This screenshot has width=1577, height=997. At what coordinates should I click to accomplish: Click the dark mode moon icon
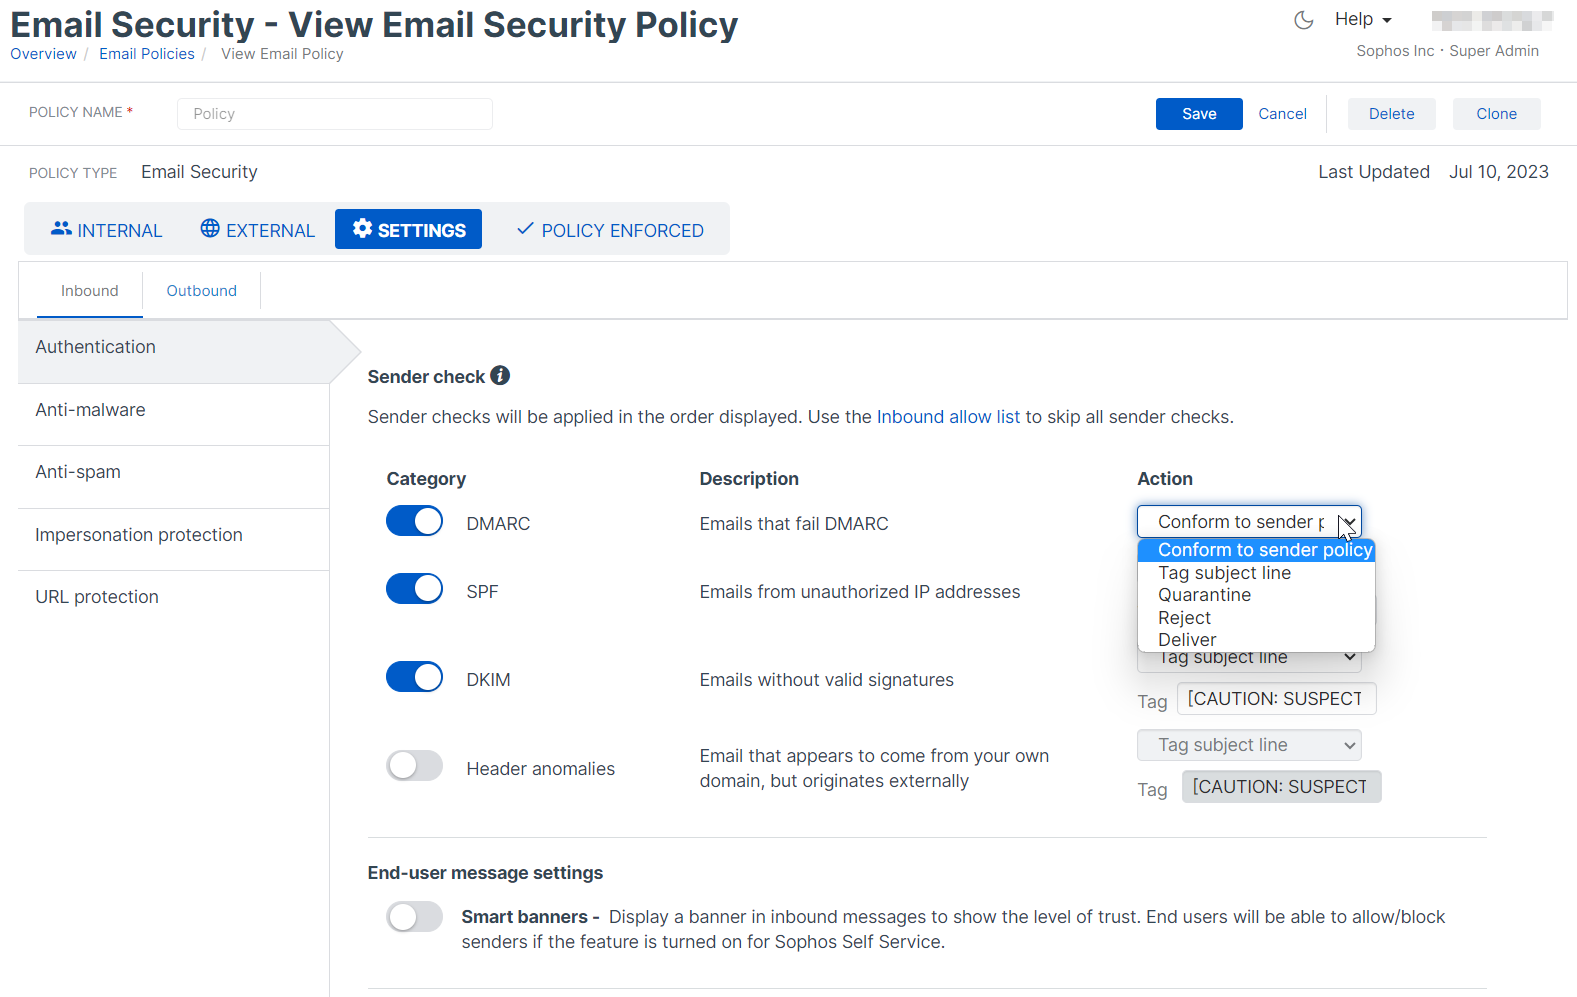click(1303, 20)
